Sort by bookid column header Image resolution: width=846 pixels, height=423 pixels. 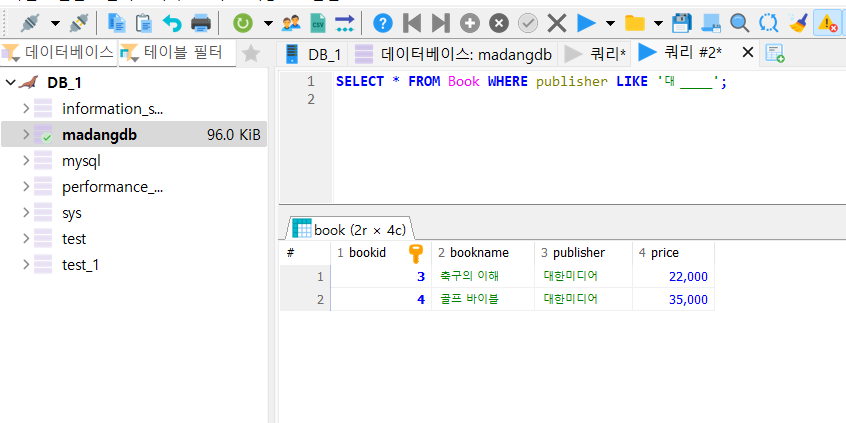pos(381,253)
